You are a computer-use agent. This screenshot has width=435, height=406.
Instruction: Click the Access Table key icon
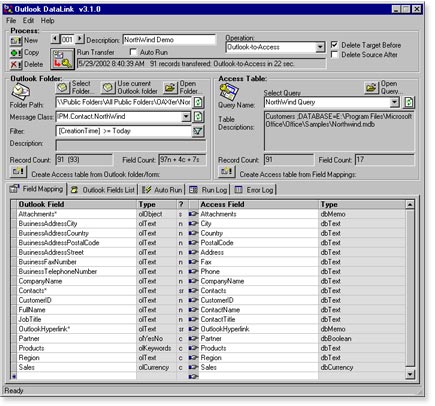229,92
